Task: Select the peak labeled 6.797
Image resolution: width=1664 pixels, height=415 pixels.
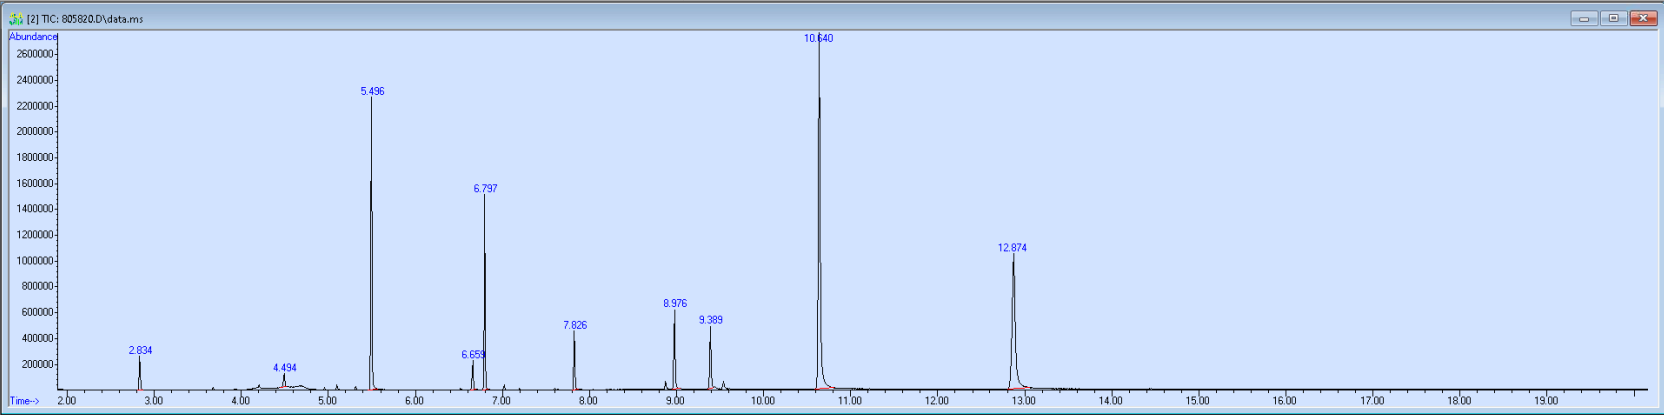Action: [485, 188]
